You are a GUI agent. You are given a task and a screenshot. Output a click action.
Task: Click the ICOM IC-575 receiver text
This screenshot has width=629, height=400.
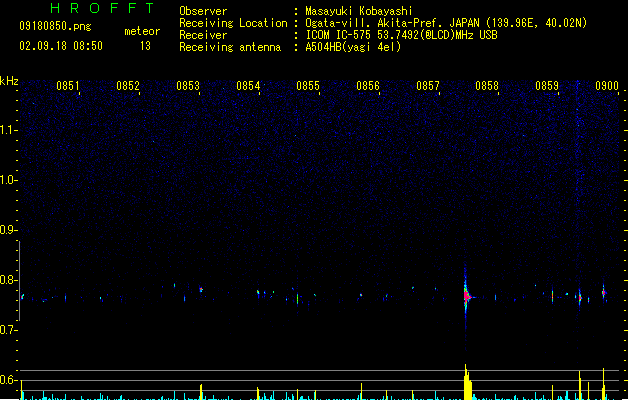coord(401,35)
